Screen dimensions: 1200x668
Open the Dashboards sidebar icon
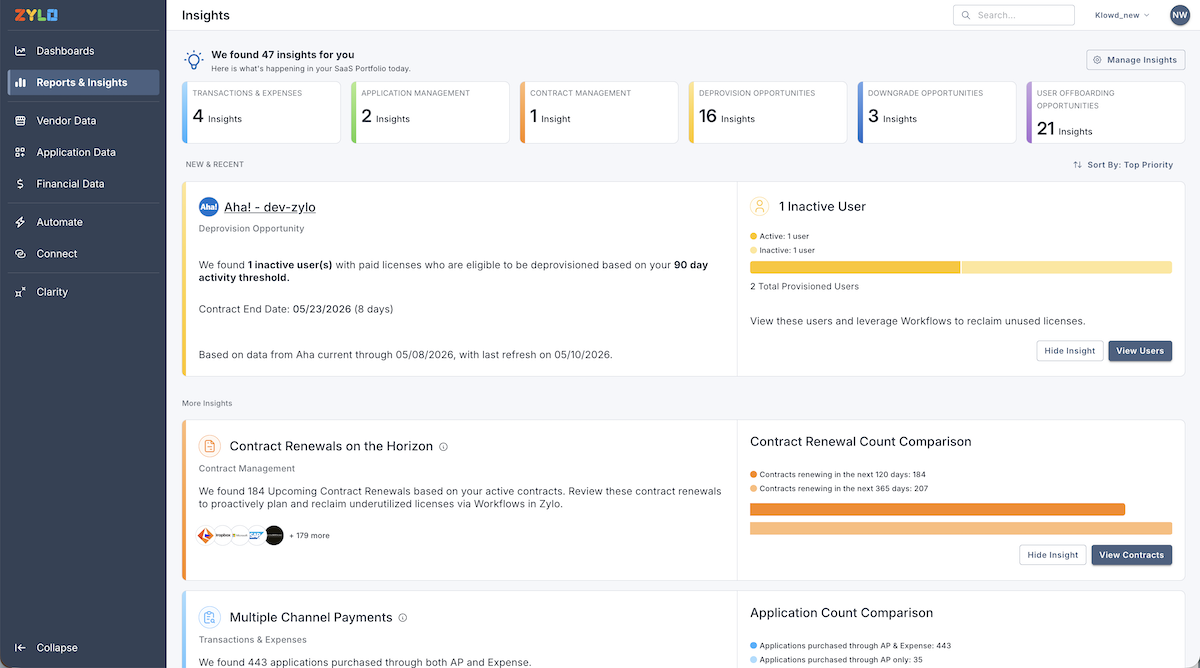(x=20, y=51)
